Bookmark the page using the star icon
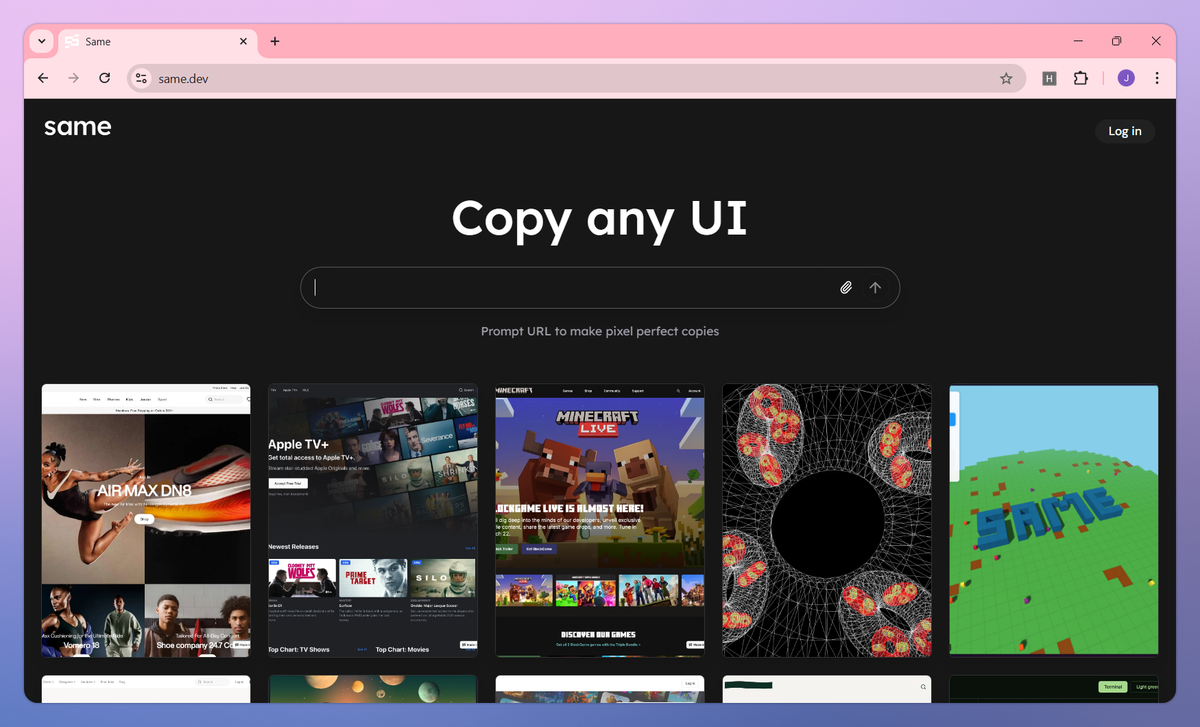Screen dimensions: 1200x727 (x=1006, y=78)
